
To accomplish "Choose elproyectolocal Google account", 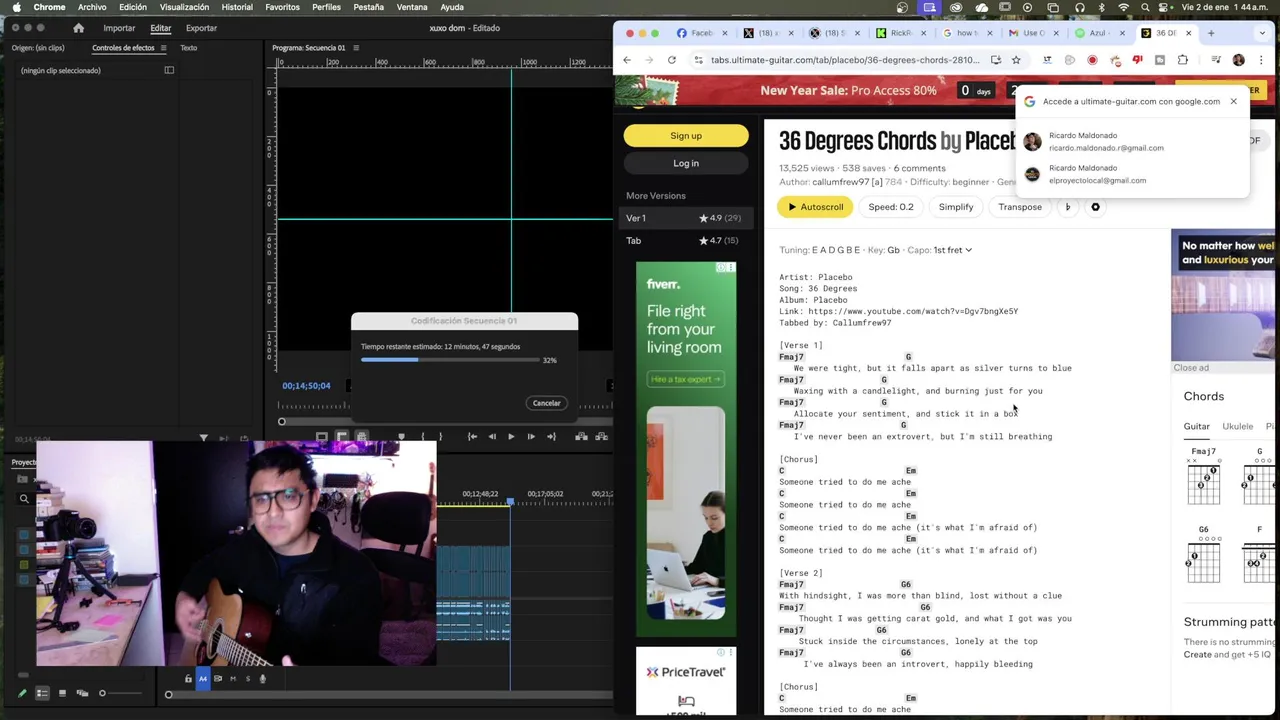I will click(1131, 174).
